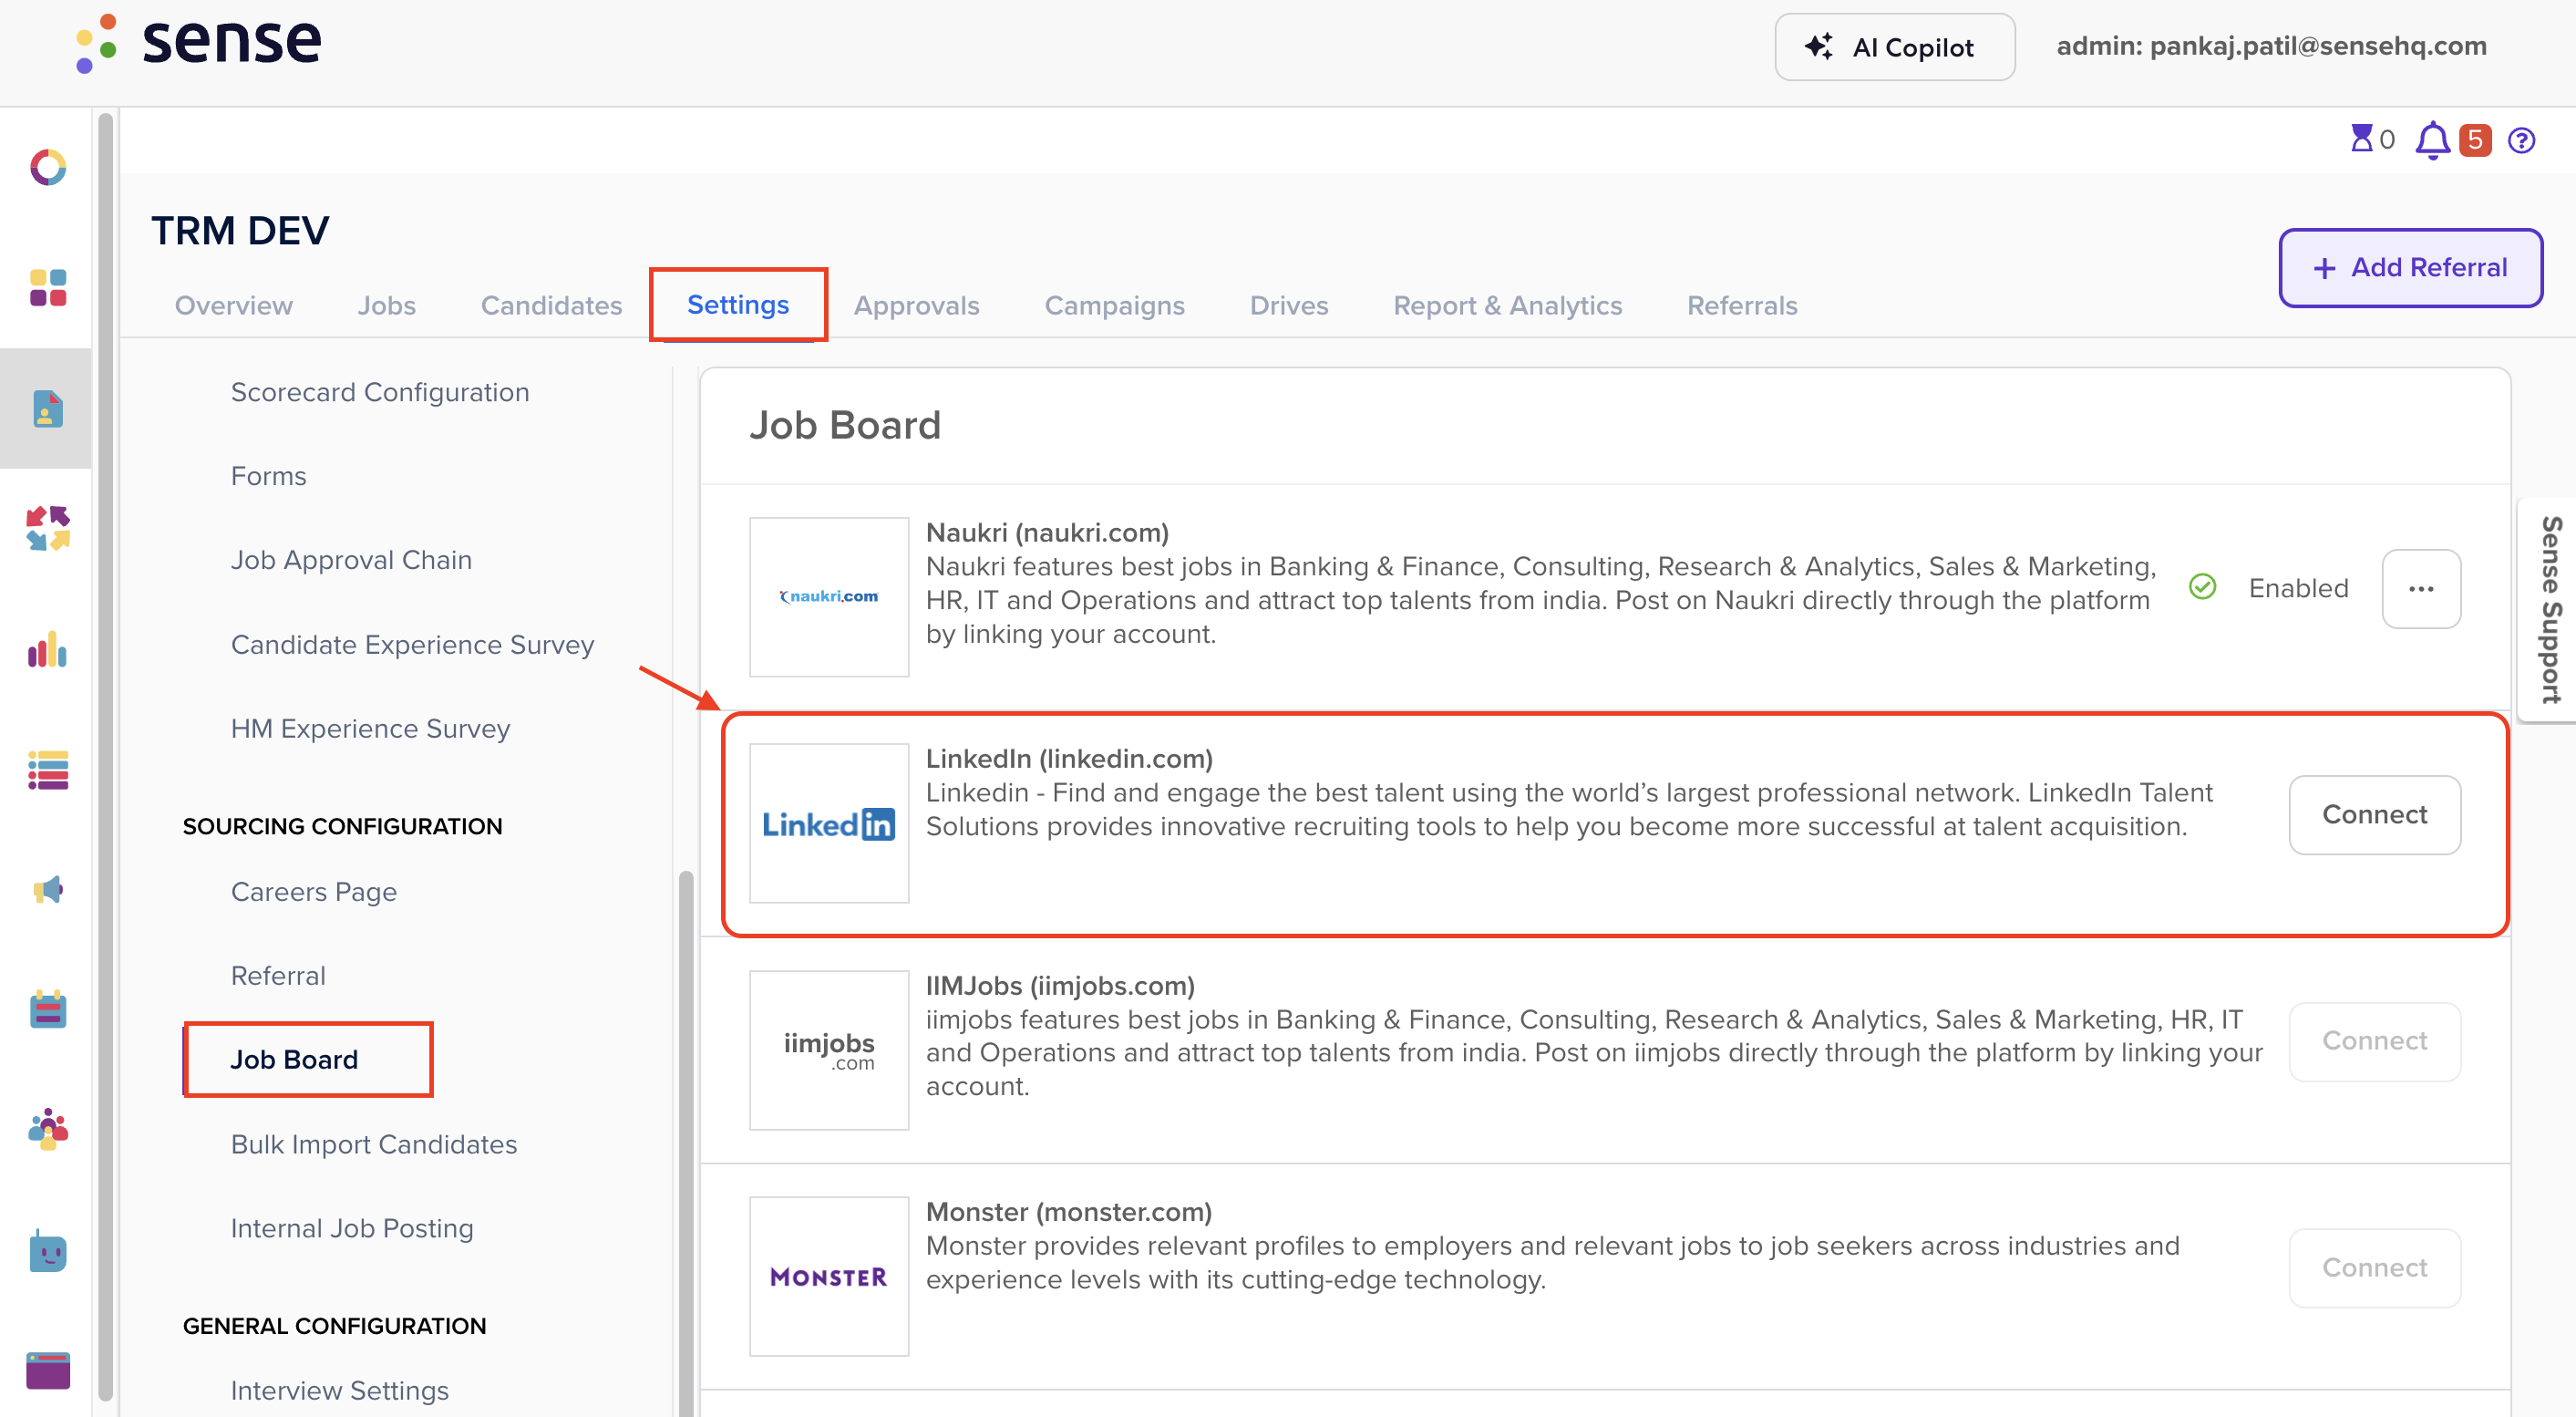2576x1417 pixels.
Task: Connect the Monster job board
Action: tap(2374, 1267)
